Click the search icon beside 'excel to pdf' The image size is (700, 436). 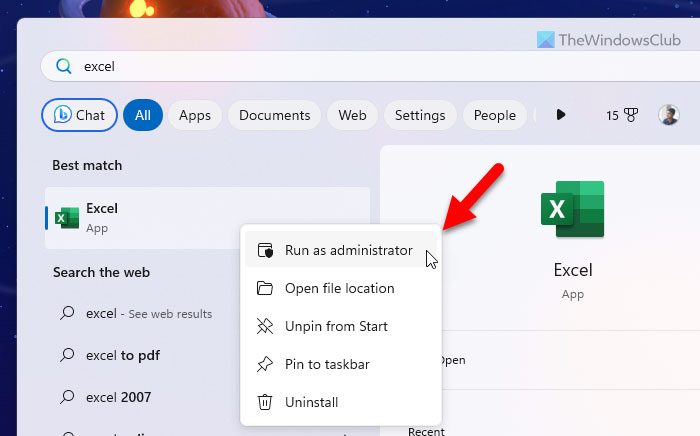point(67,355)
